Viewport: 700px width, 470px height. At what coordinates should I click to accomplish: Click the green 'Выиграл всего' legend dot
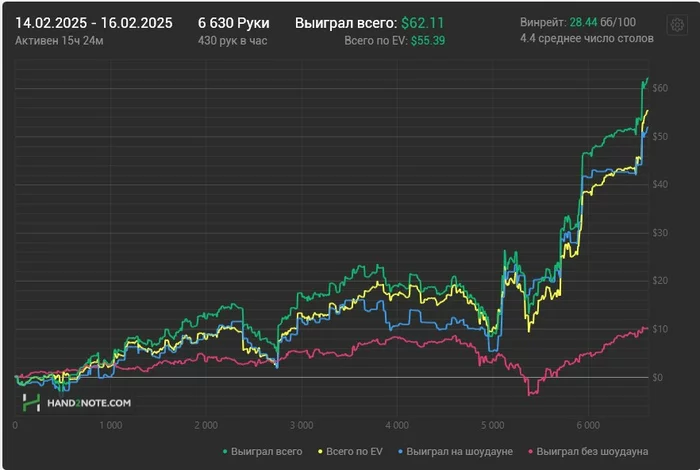(224, 452)
